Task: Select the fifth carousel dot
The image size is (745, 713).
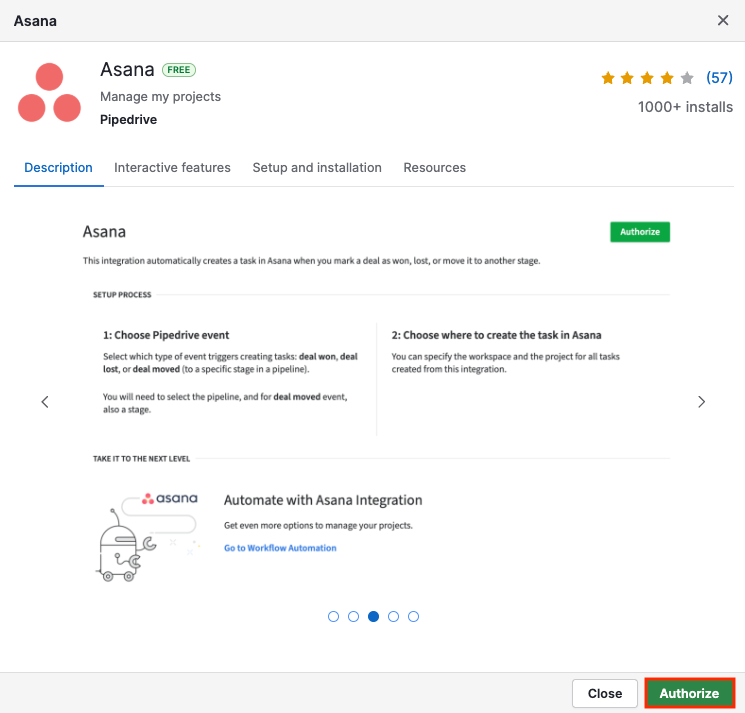Action: click(414, 617)
